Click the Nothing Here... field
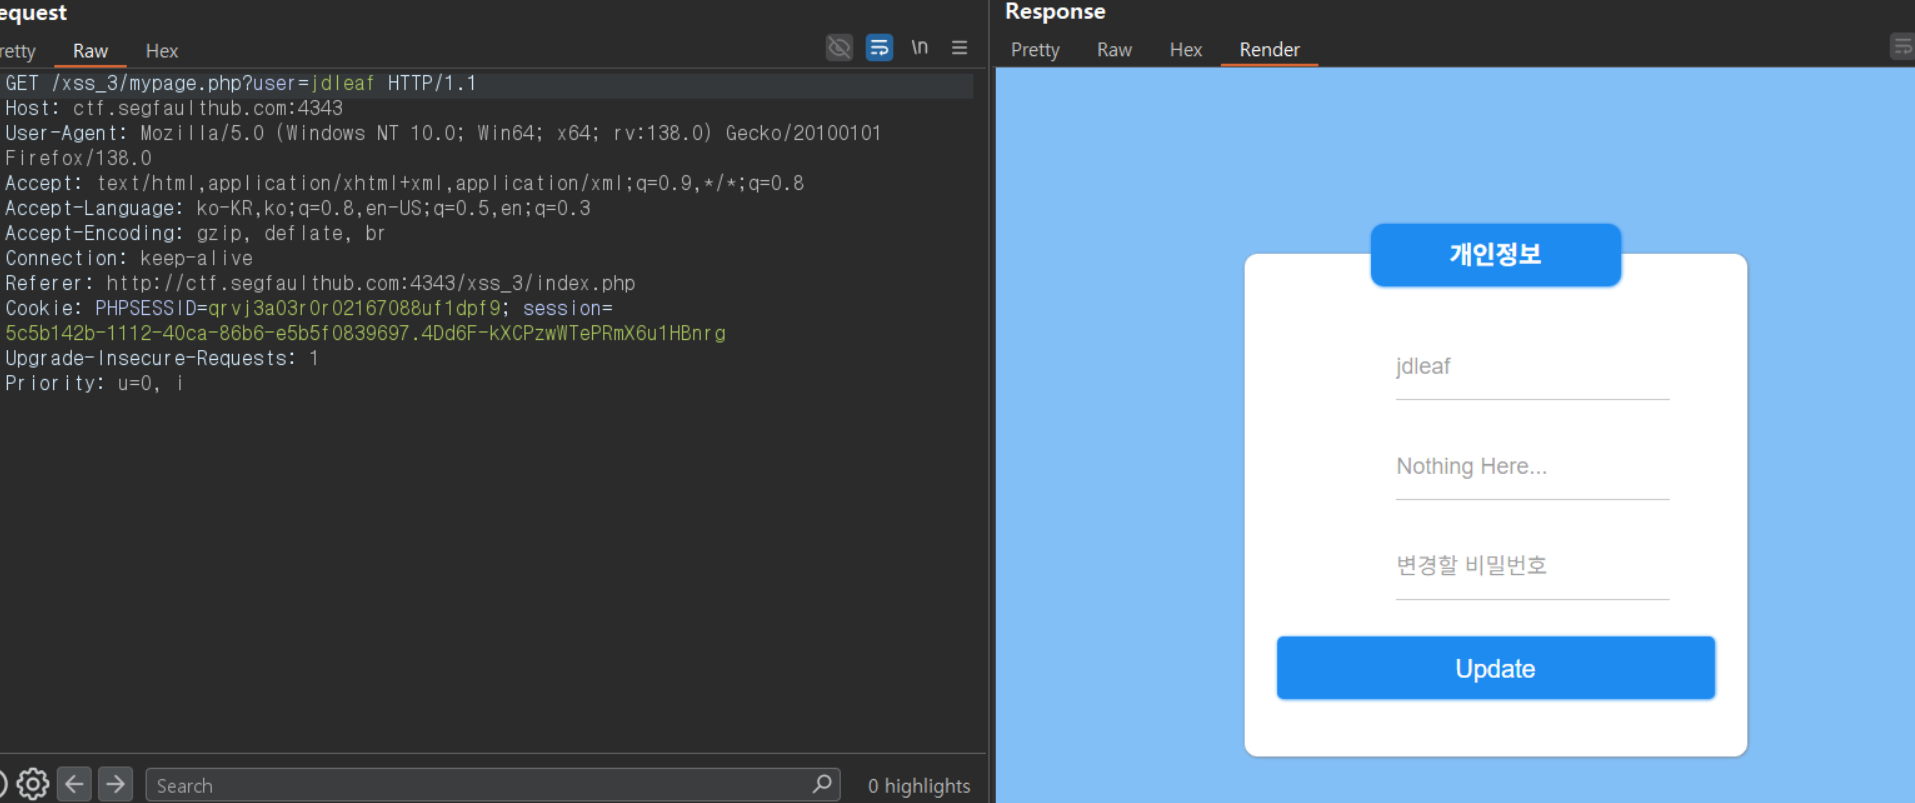This screenshot has width=1915, height=803. point(1532,467)
